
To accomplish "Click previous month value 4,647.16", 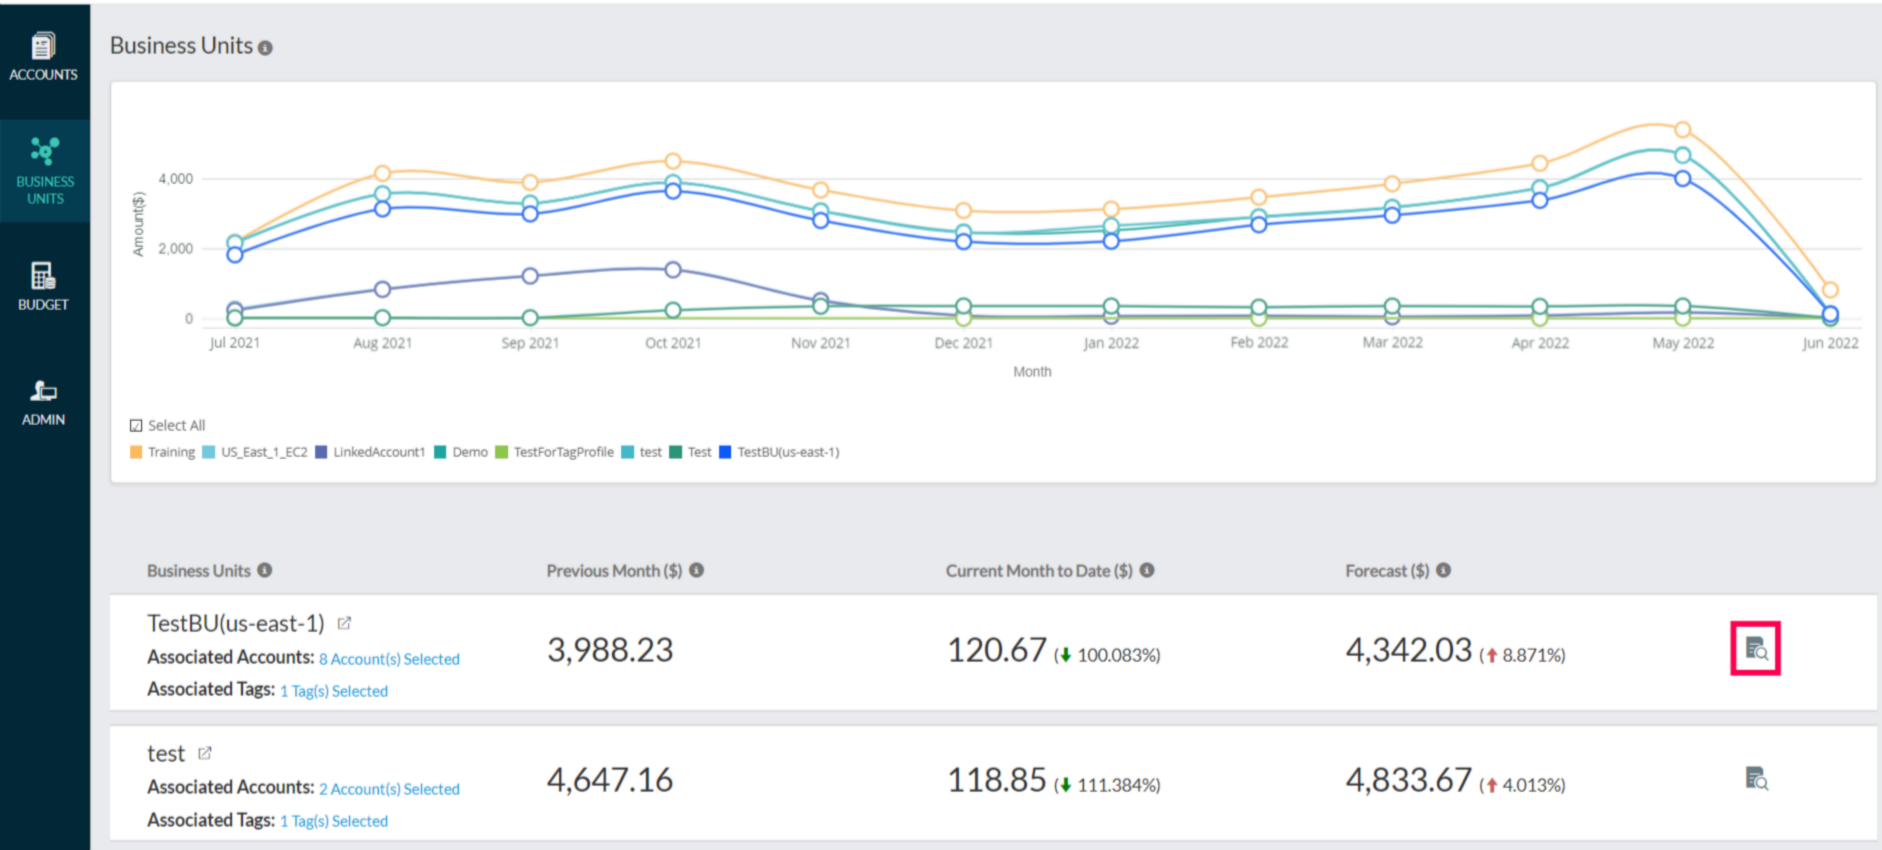I will (610, 781).
